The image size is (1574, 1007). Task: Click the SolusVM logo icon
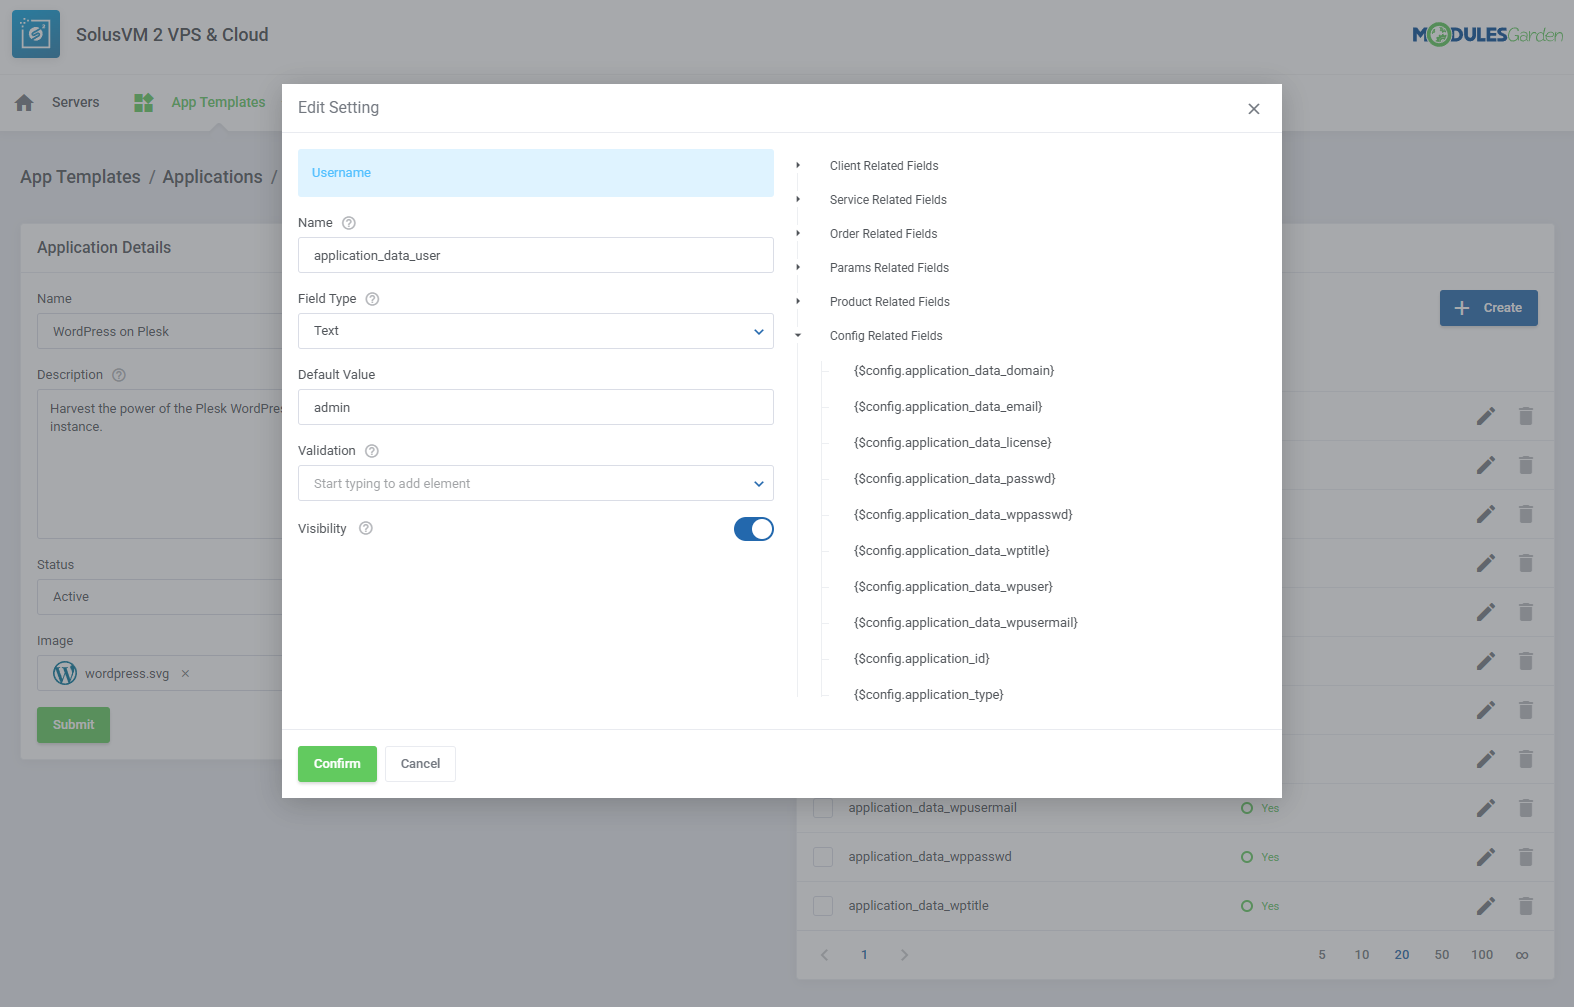[36, 34]
